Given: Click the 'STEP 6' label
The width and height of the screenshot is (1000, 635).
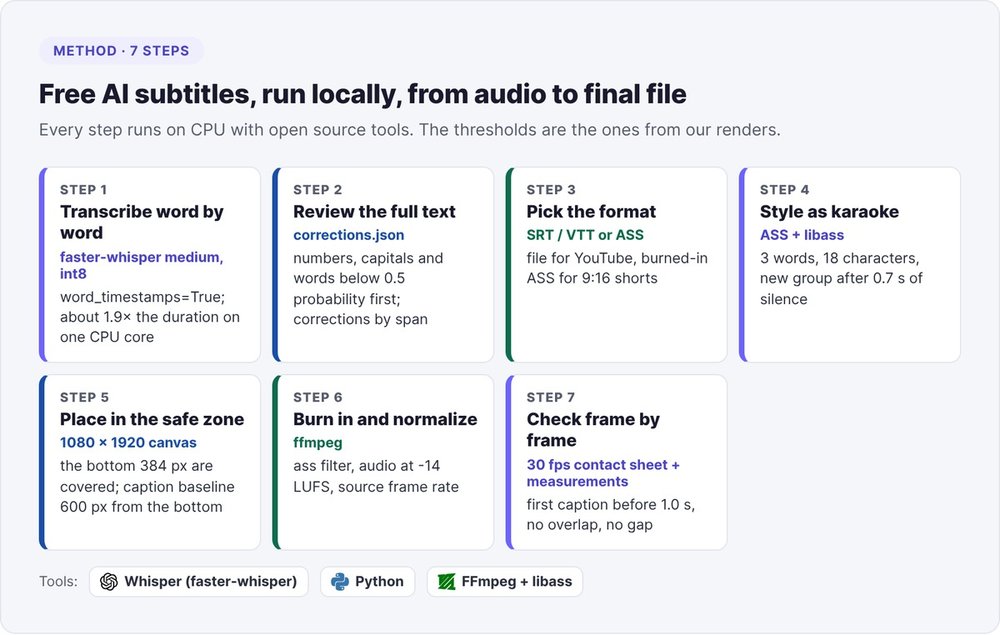Looking at the screenshot, I should pos(318,398).
